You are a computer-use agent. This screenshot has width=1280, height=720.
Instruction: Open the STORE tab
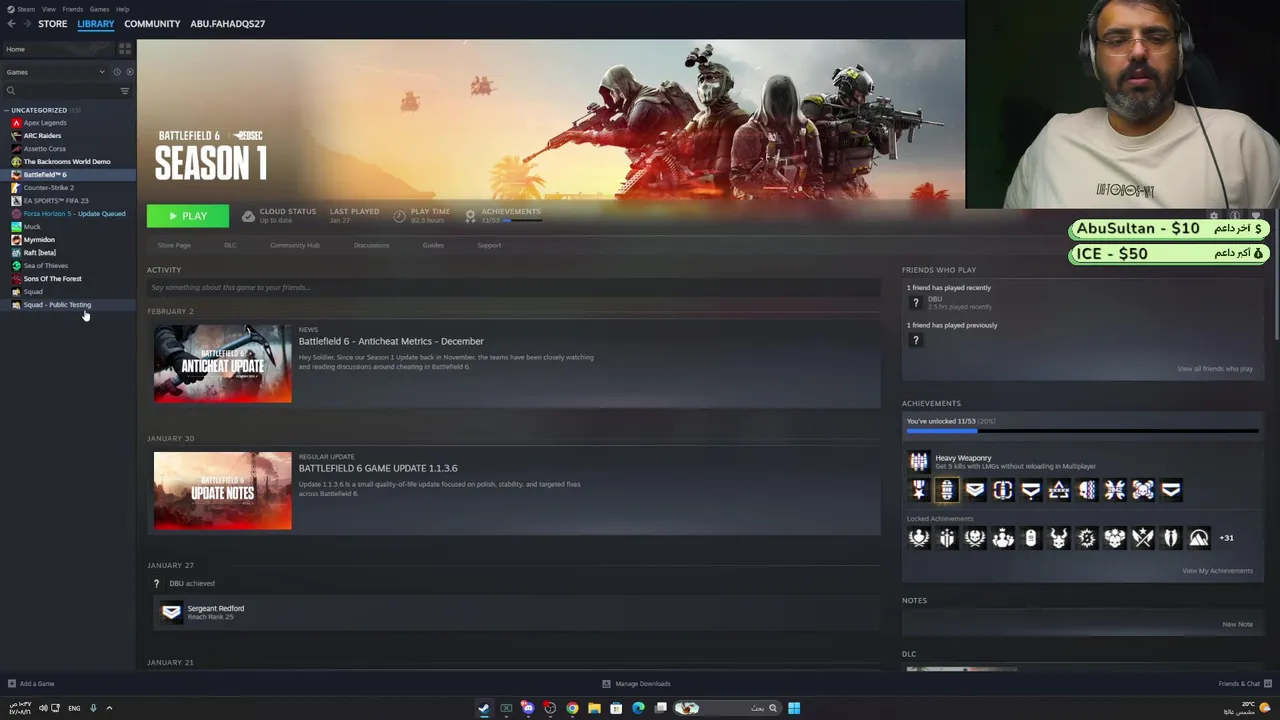pyautogui.click(x=53, y=24)
